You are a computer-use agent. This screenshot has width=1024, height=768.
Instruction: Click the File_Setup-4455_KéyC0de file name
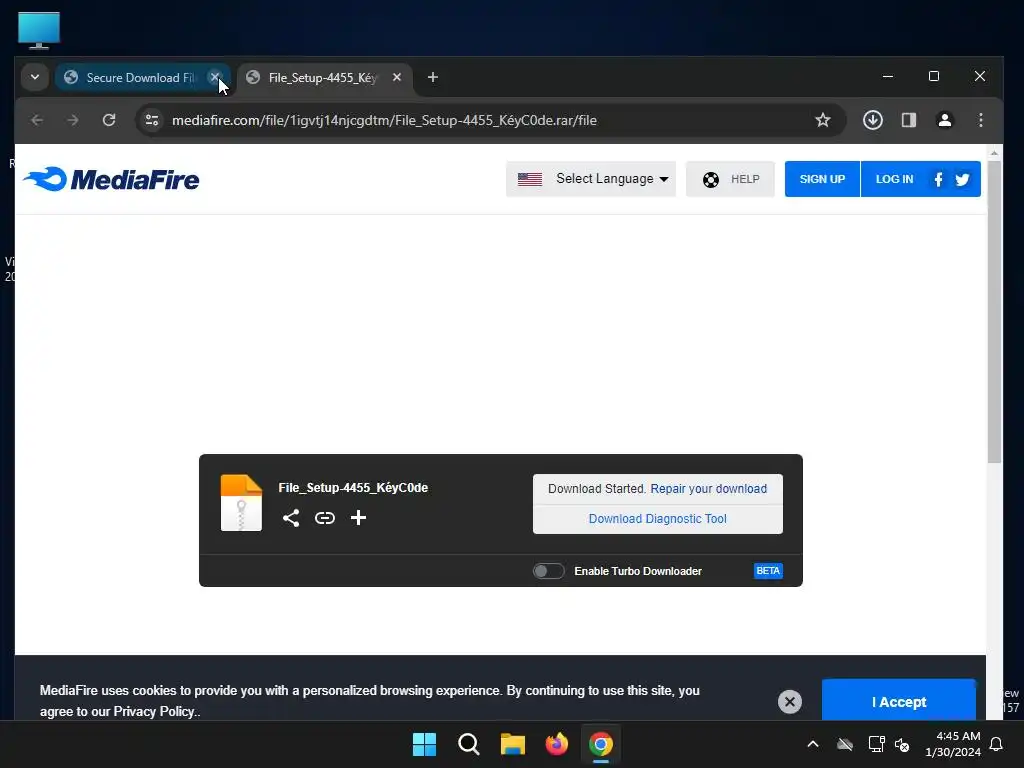tap(353, 488)
